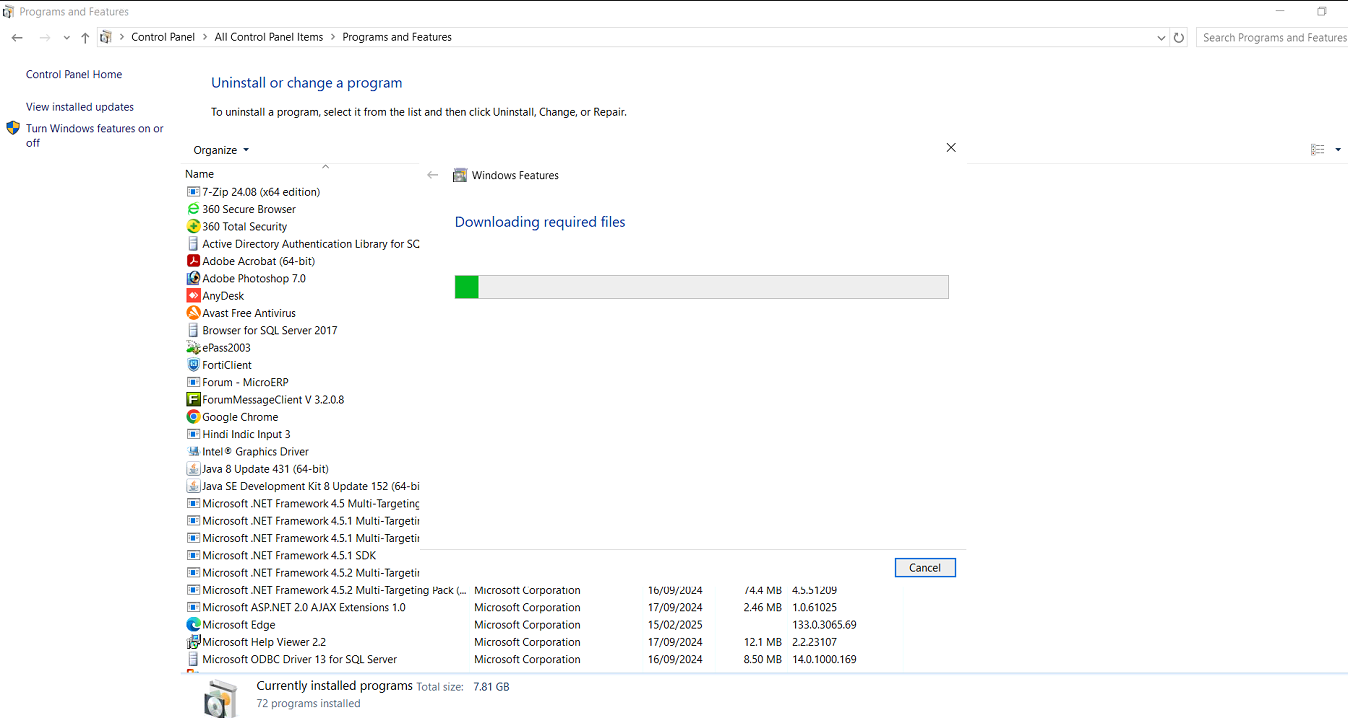Select the Microsoft Help Viewer 2.2 icon
The height and width of the screenshot is (718, 1348).
tap(193, 642)
